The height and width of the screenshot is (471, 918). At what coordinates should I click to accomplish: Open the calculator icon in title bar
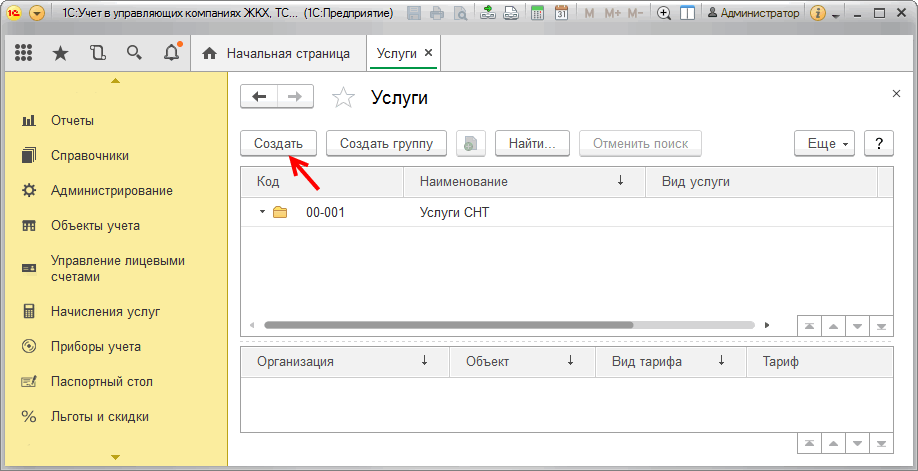tap(538, 13)
